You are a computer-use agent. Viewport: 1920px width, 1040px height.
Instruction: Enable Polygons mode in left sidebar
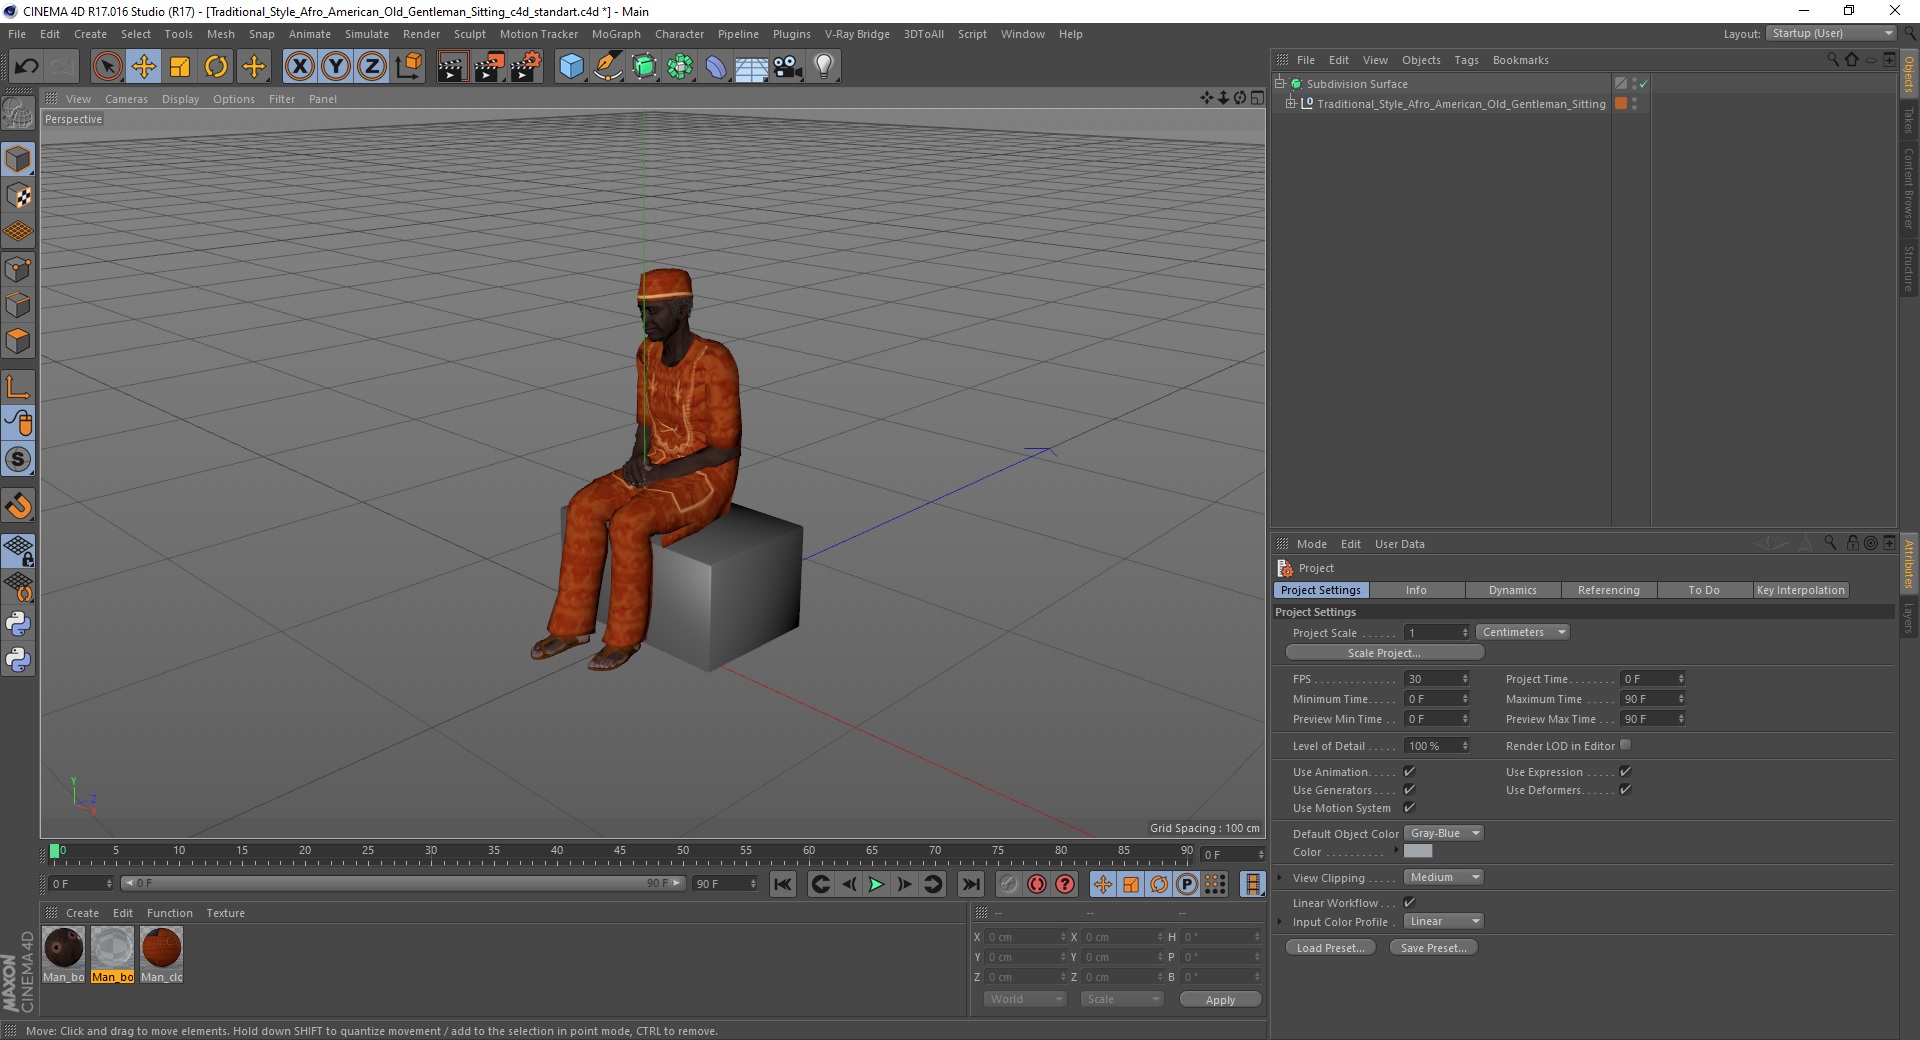click(18, 341)
